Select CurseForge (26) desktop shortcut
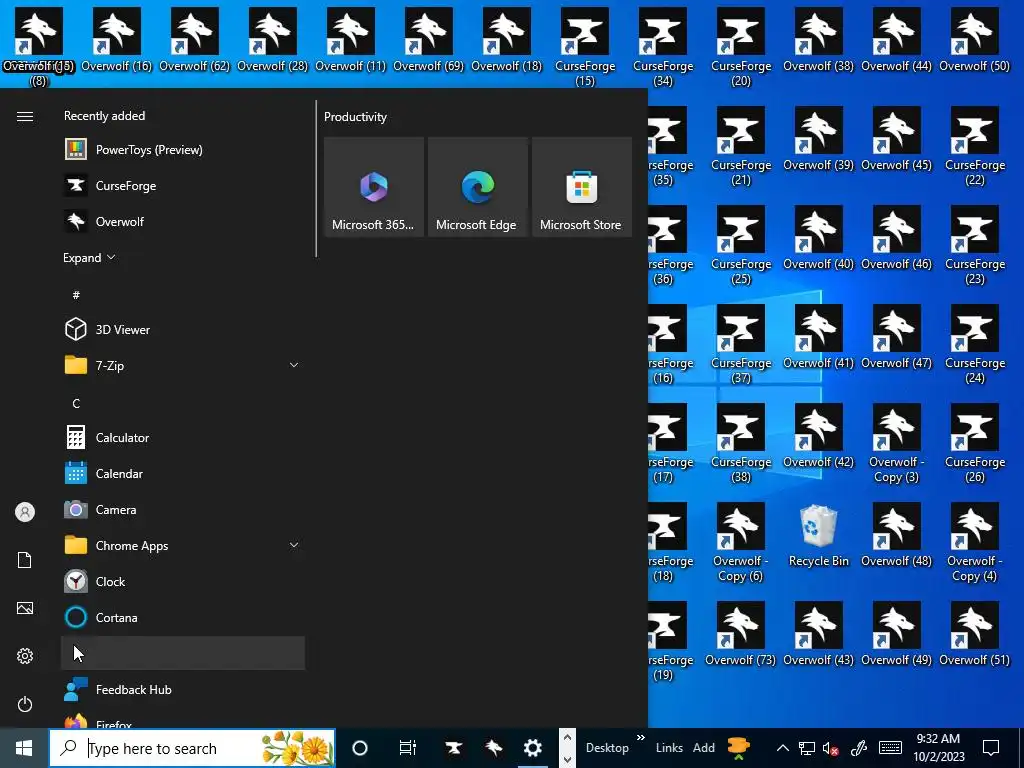The height and width of the screenshot is (768, 1024). (974, 443)
